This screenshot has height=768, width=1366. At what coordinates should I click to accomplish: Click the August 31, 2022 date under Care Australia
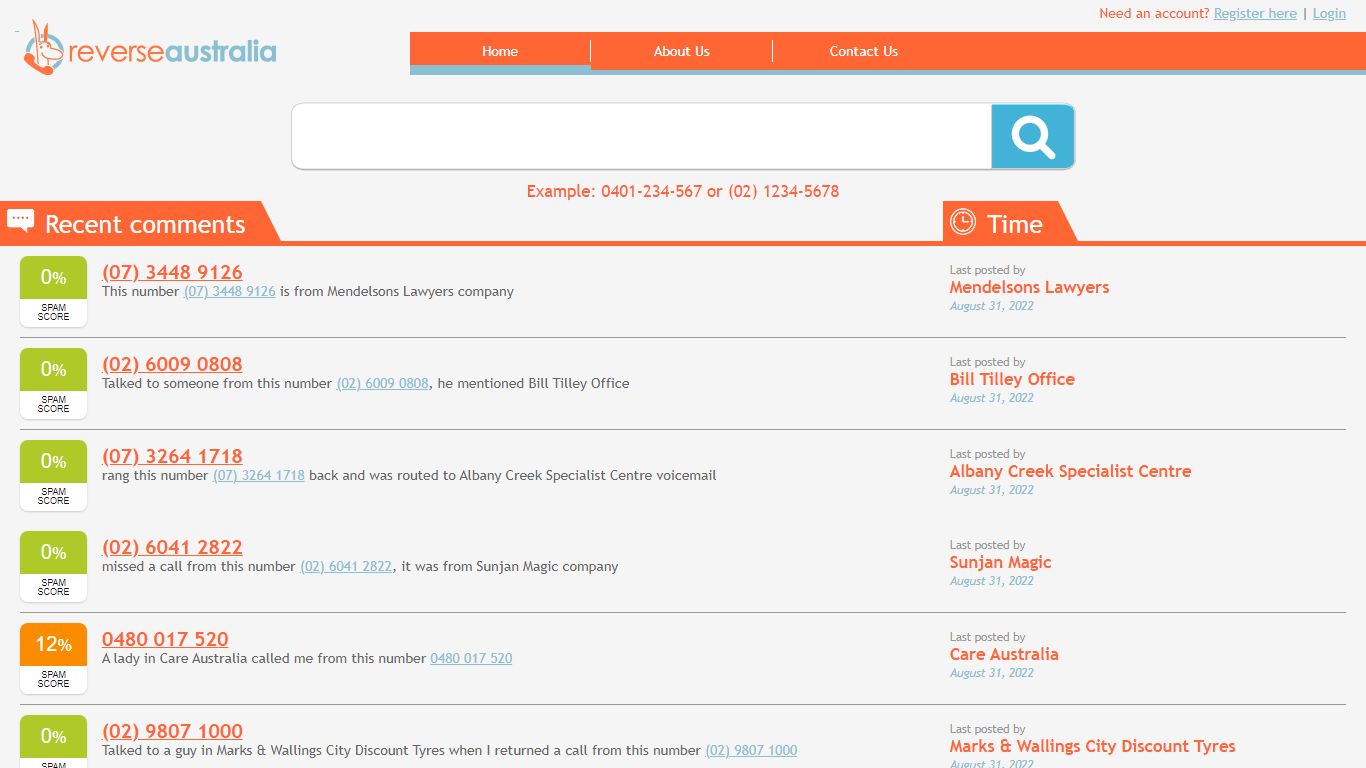(992, 673)
